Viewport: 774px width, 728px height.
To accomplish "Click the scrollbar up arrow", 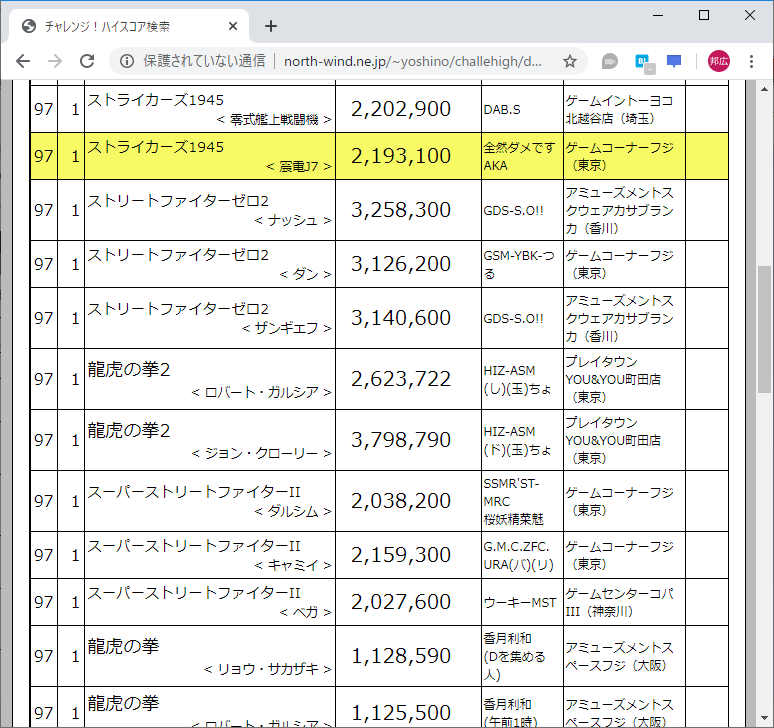I will [x=764, y=89].
